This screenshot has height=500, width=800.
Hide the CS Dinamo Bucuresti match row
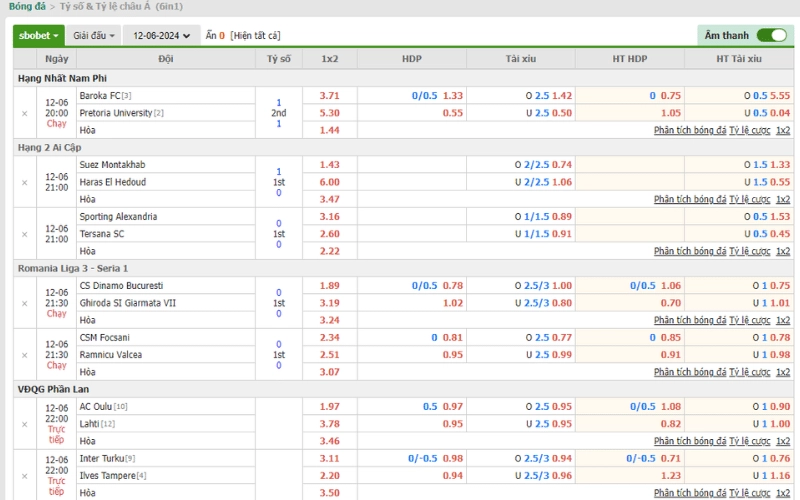point(24,303)
